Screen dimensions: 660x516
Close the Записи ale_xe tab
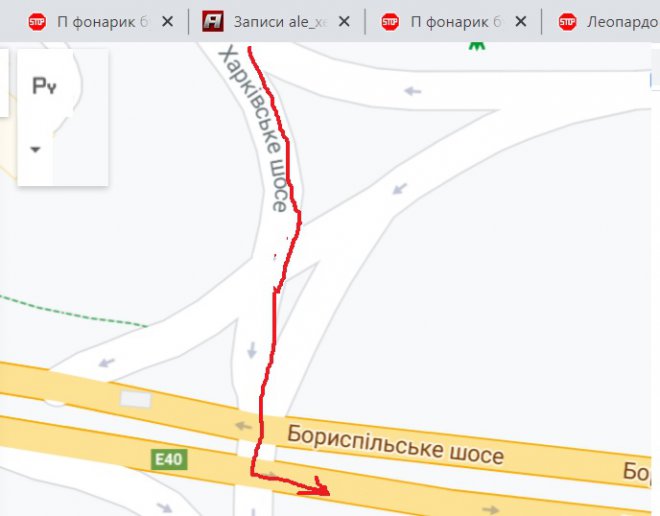point(344,21)
